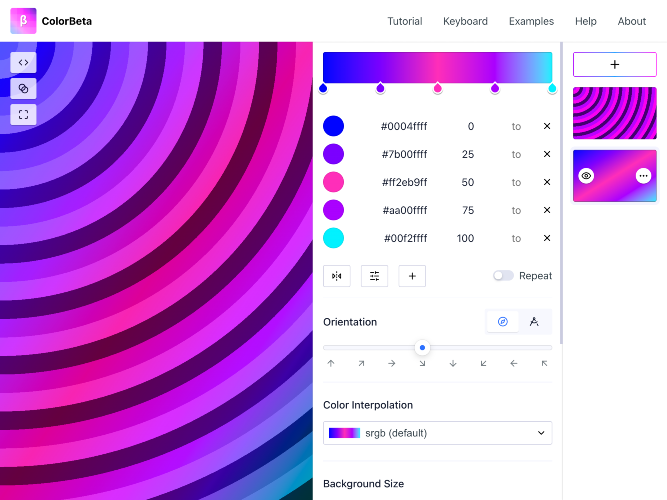Open the Examples nav item
667x500 pixels.
point(531,21)
